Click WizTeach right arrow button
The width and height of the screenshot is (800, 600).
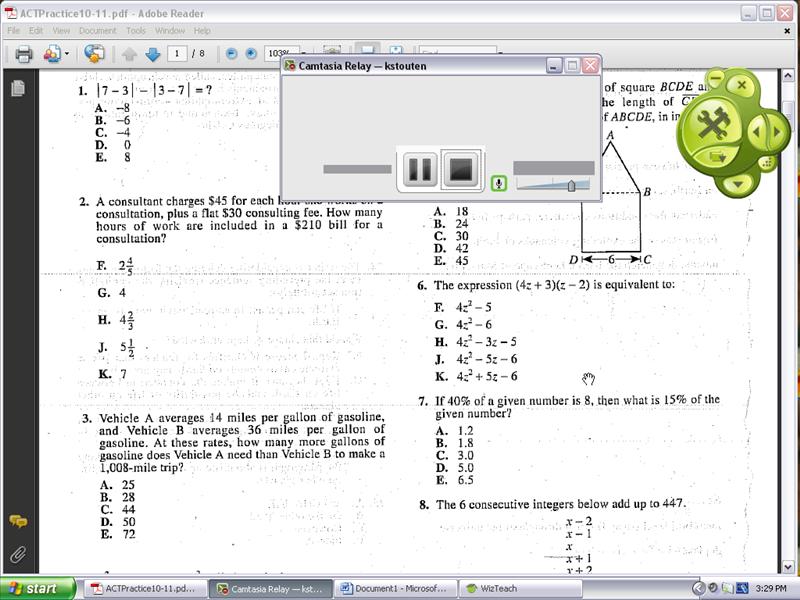[x=778, y=132]
